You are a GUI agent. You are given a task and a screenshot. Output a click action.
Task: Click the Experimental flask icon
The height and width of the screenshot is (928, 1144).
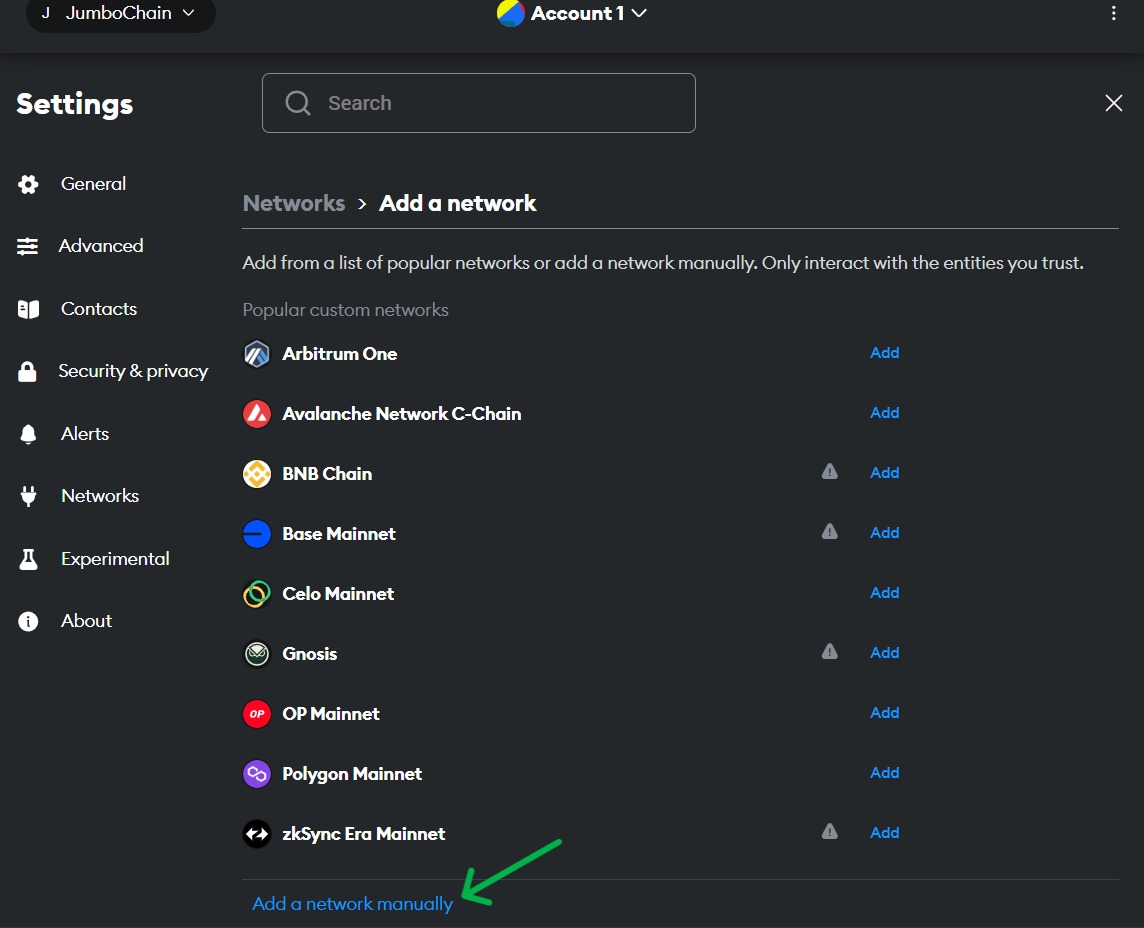click(x=28, y=559)
